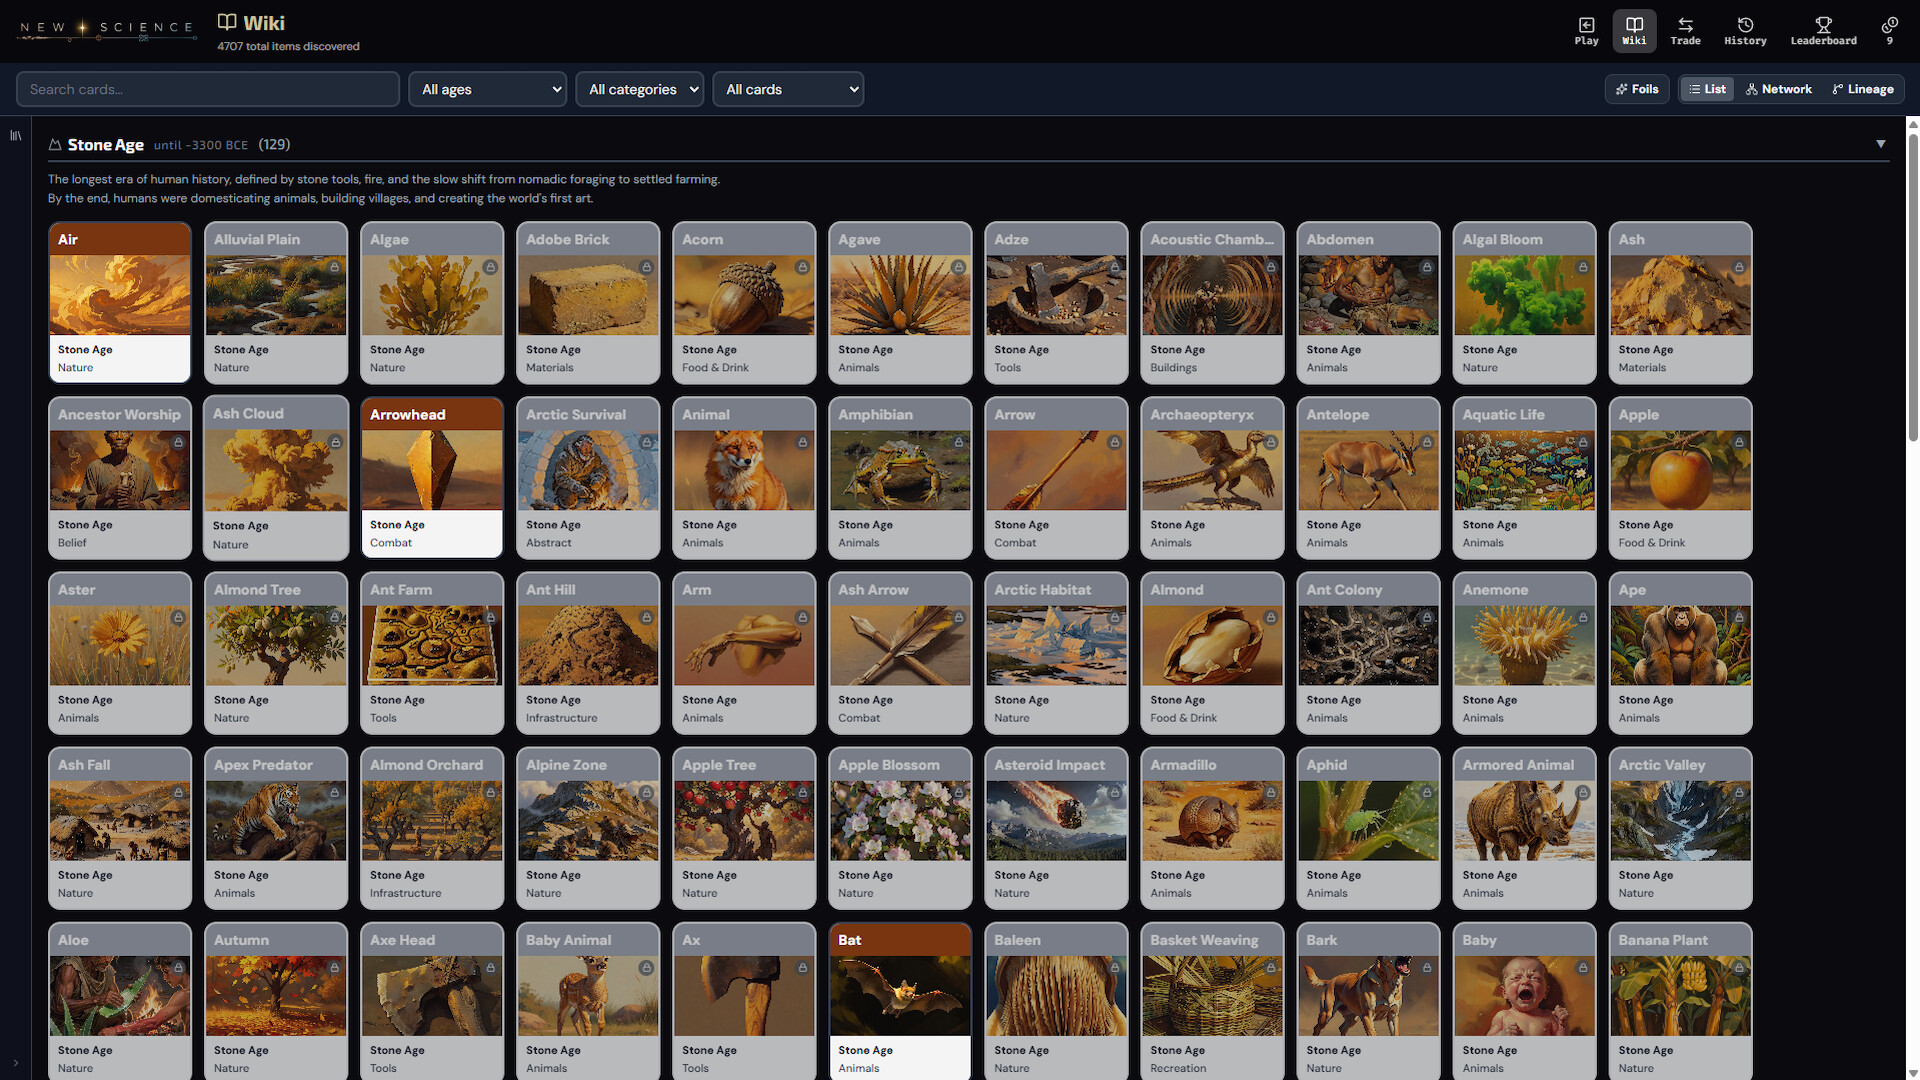Click the lock icon on Baby Animal card
Image resolution: width=1920 pixels, height=1080 pixels.
click(x=647, y=968)
